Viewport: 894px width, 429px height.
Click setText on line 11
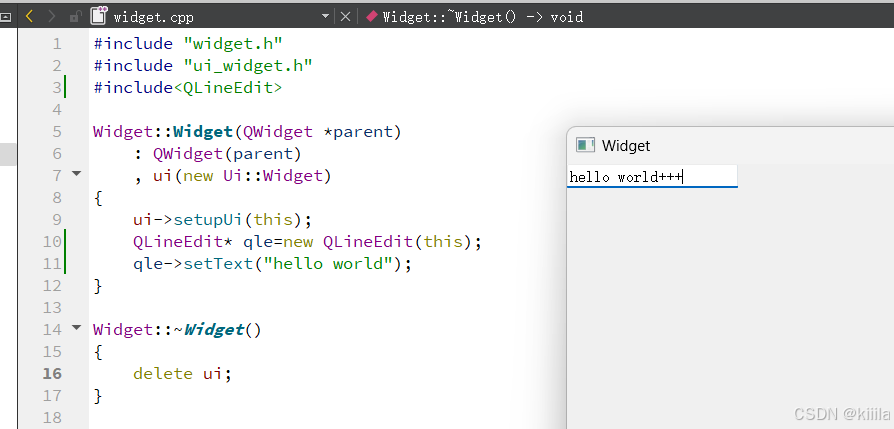click(218, 264)
